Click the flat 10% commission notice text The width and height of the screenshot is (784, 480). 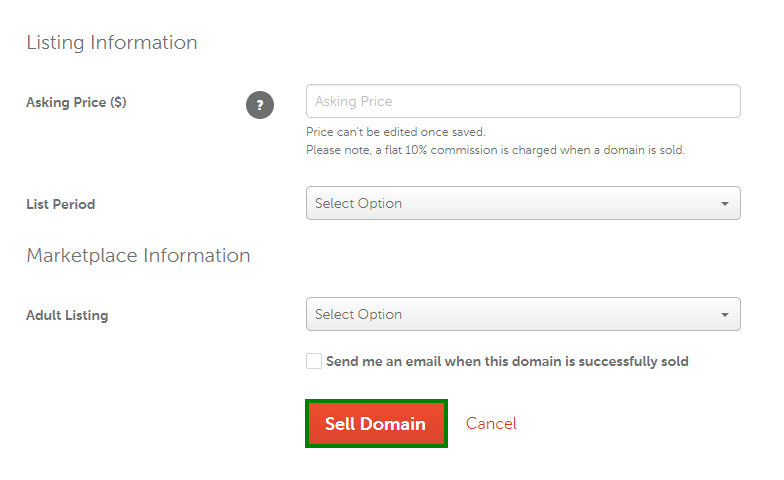[x=495, y=150]
